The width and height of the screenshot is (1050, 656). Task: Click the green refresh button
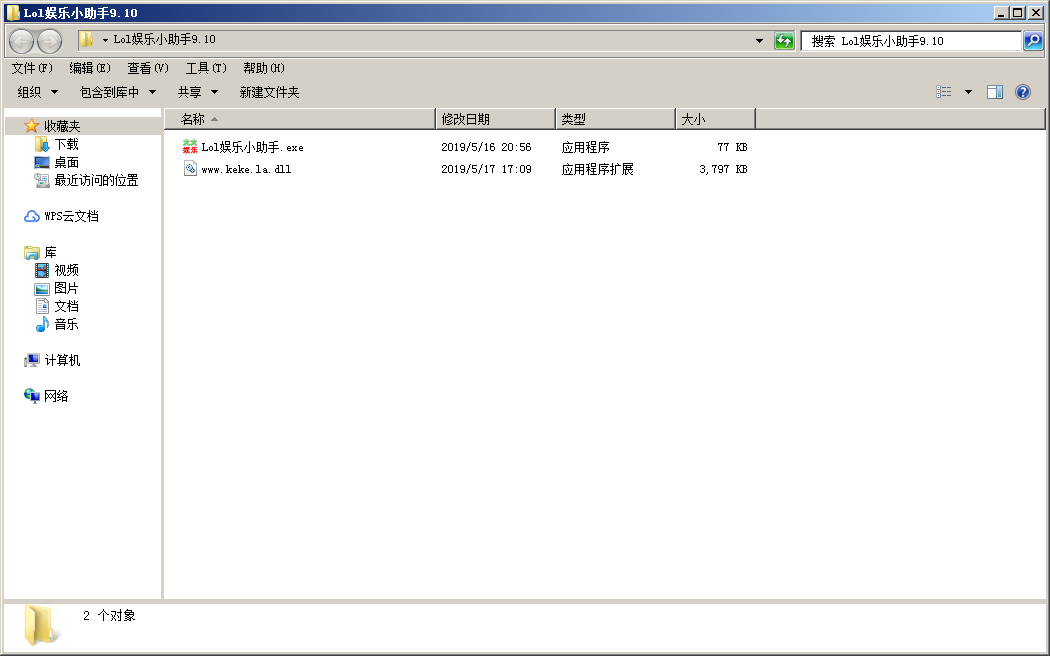click(783, 41)
